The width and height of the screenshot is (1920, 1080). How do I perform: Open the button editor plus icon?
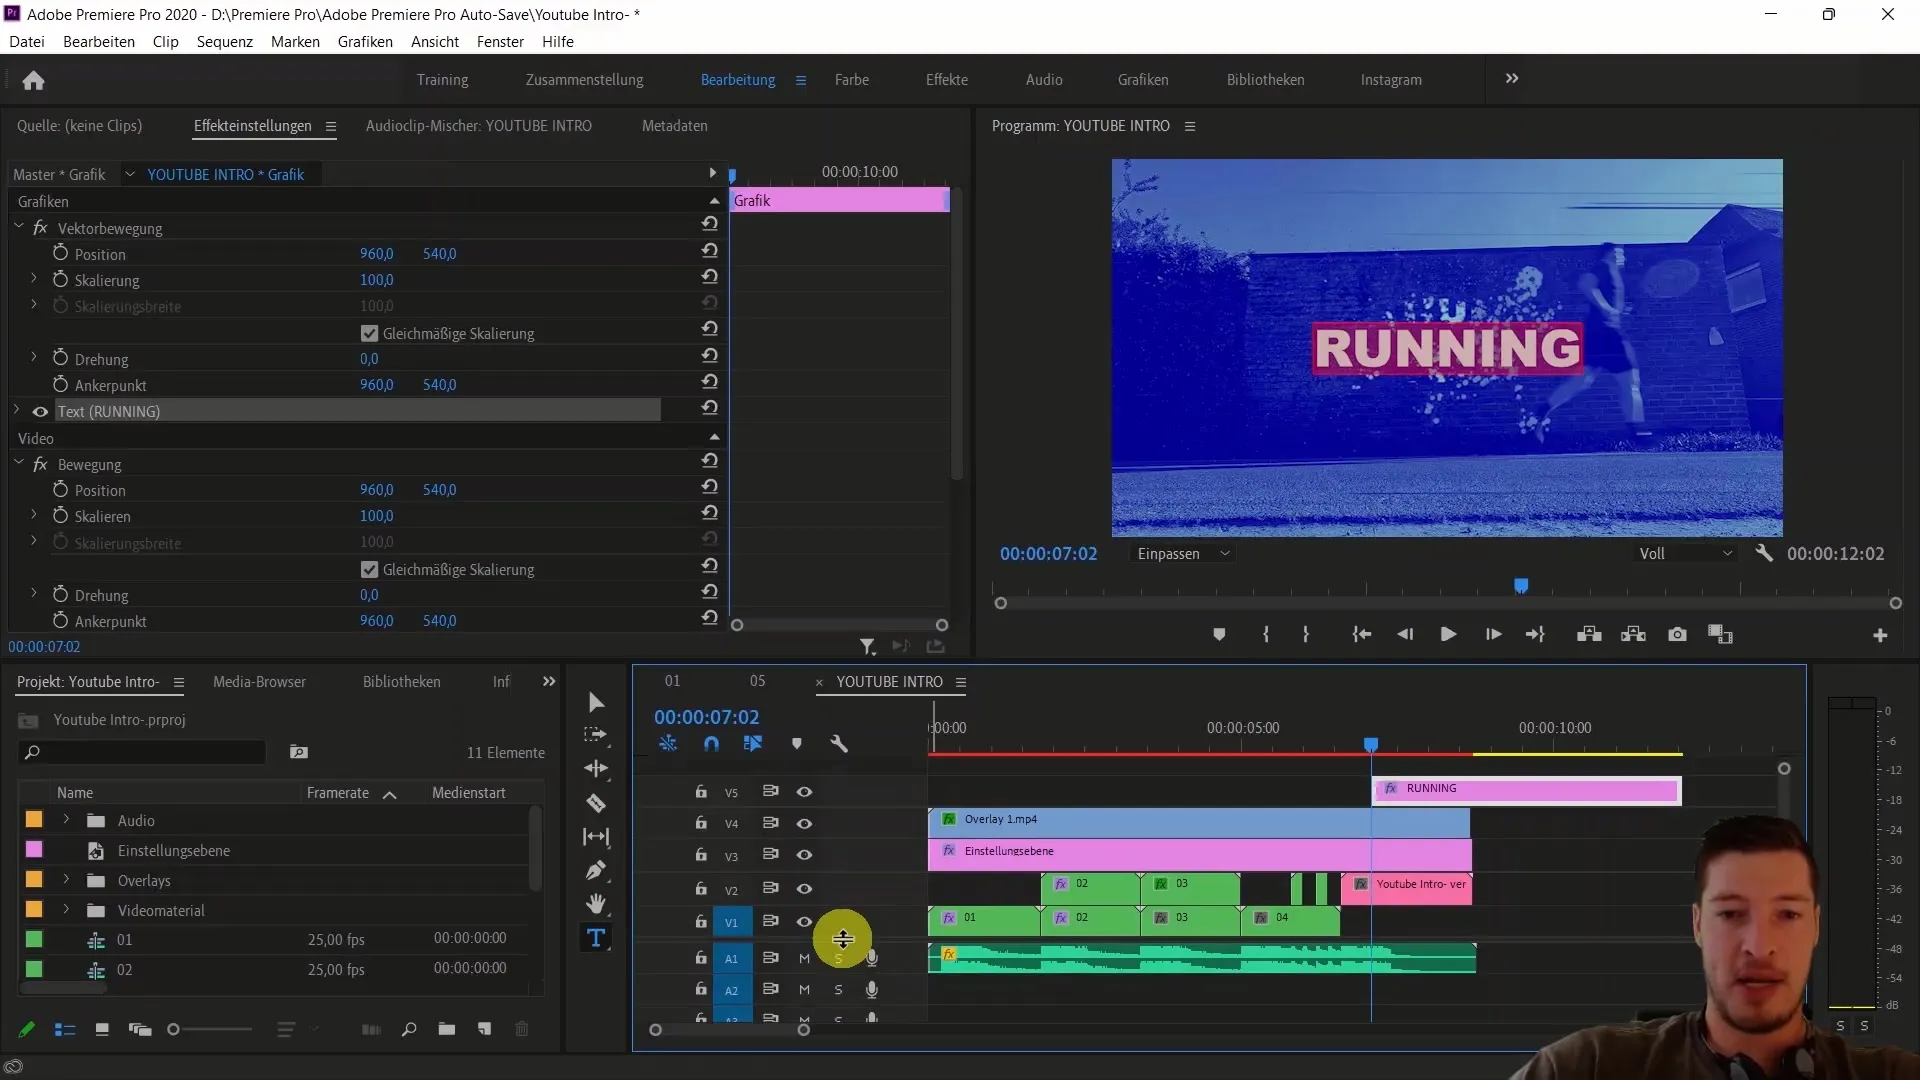tap(1880, 635)
